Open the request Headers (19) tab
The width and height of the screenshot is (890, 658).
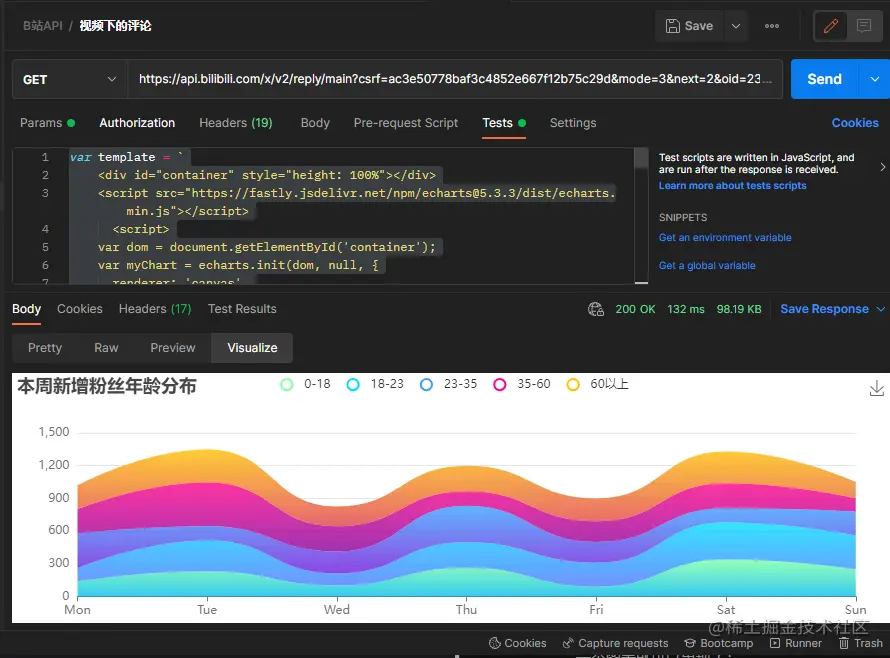[x=236, y=123]
